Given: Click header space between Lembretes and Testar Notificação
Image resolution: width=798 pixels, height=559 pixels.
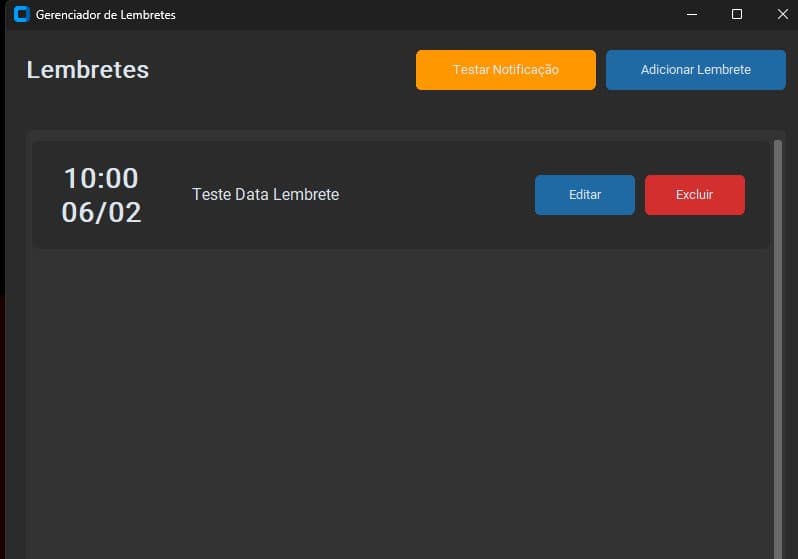Looking at the screenshot, I should [x=280, y=70].
